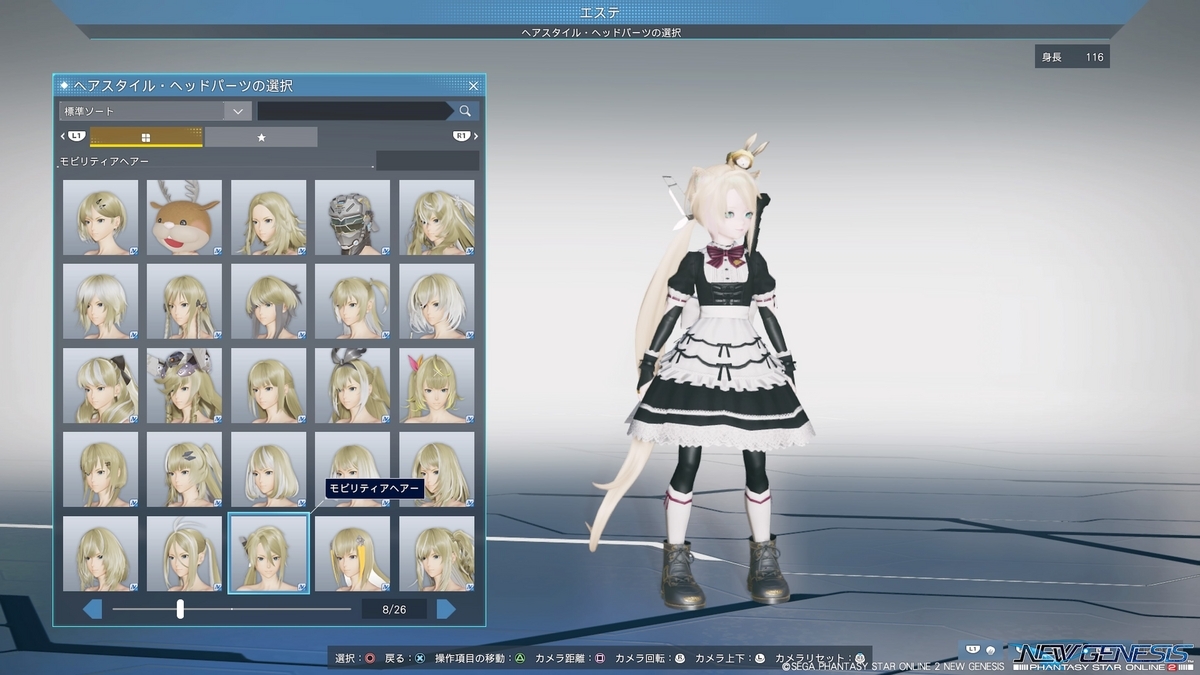Click the L1 previous tab arrow
This screenshot has height=675, width=1200.
click(x=73, y=136)
